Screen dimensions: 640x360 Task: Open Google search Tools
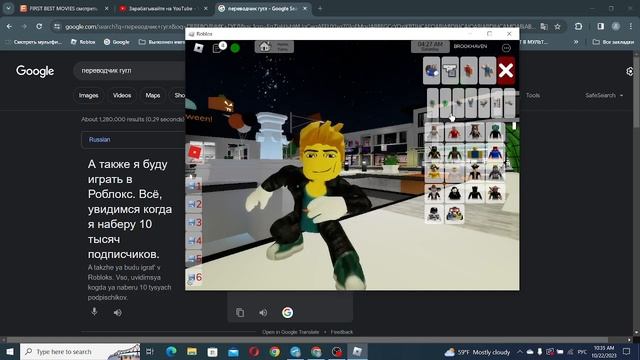click(533, 96)
